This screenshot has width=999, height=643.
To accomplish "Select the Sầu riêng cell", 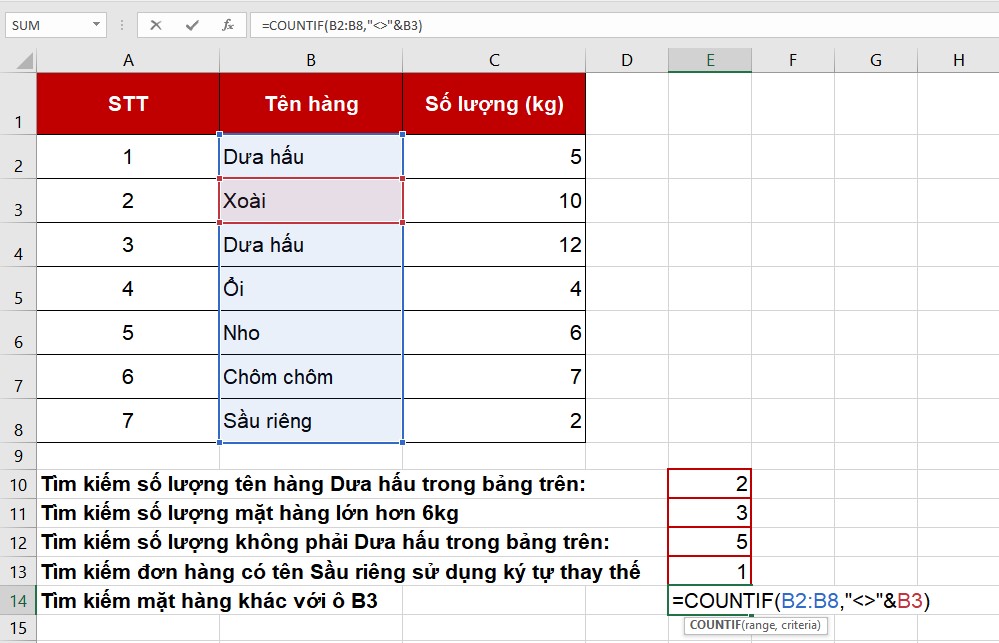I will tap(311, 421).
